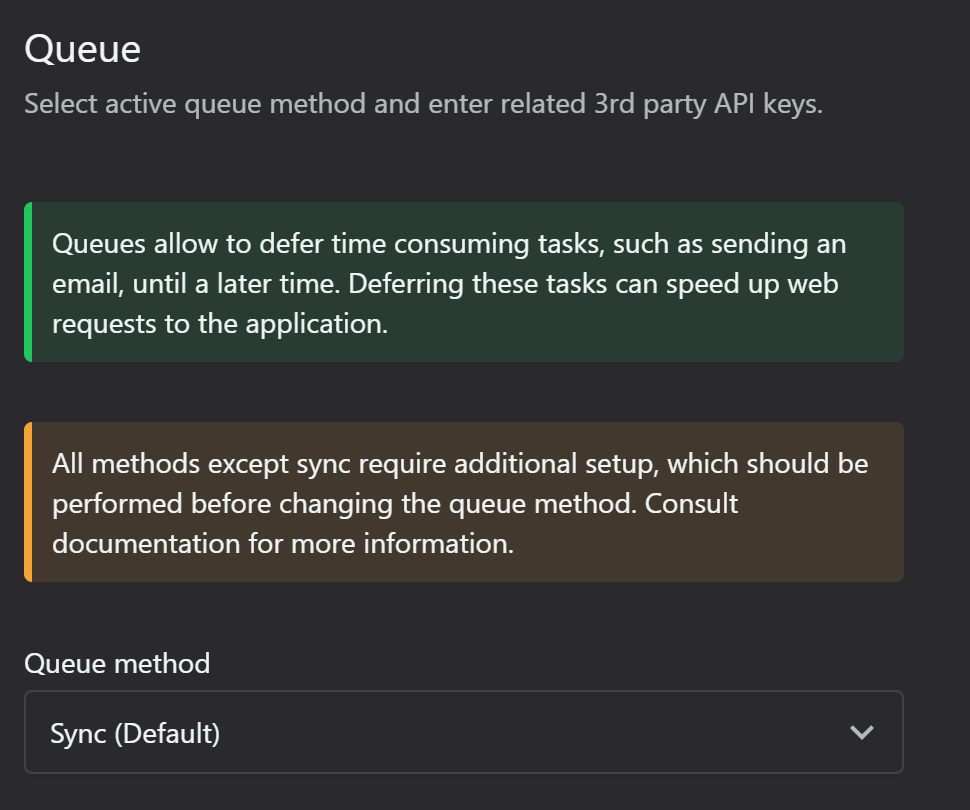The height and width of the screenshot is (810, 970).
Task: Click the orange accent bar on the warning alert
Action: coord(28,502)
